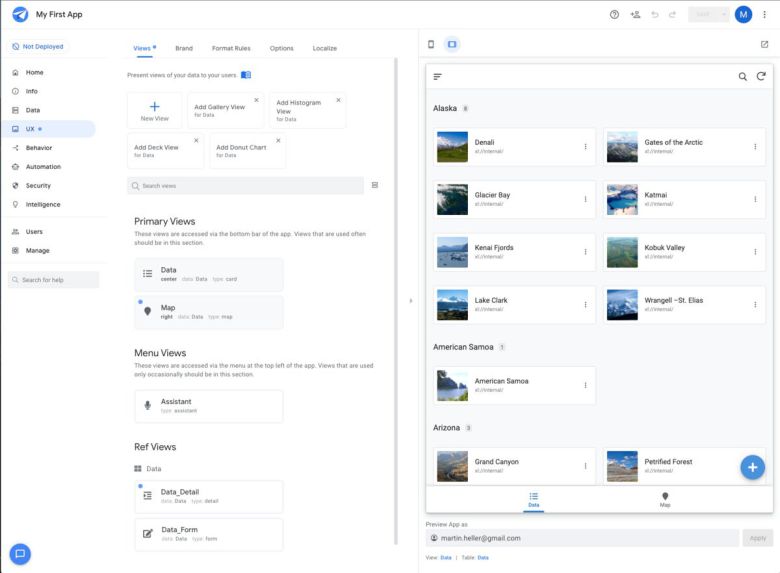The width and height of the screenshot is (780, 573).
Task: Click the refresh icon in app preview
Action: click(761, 76)
